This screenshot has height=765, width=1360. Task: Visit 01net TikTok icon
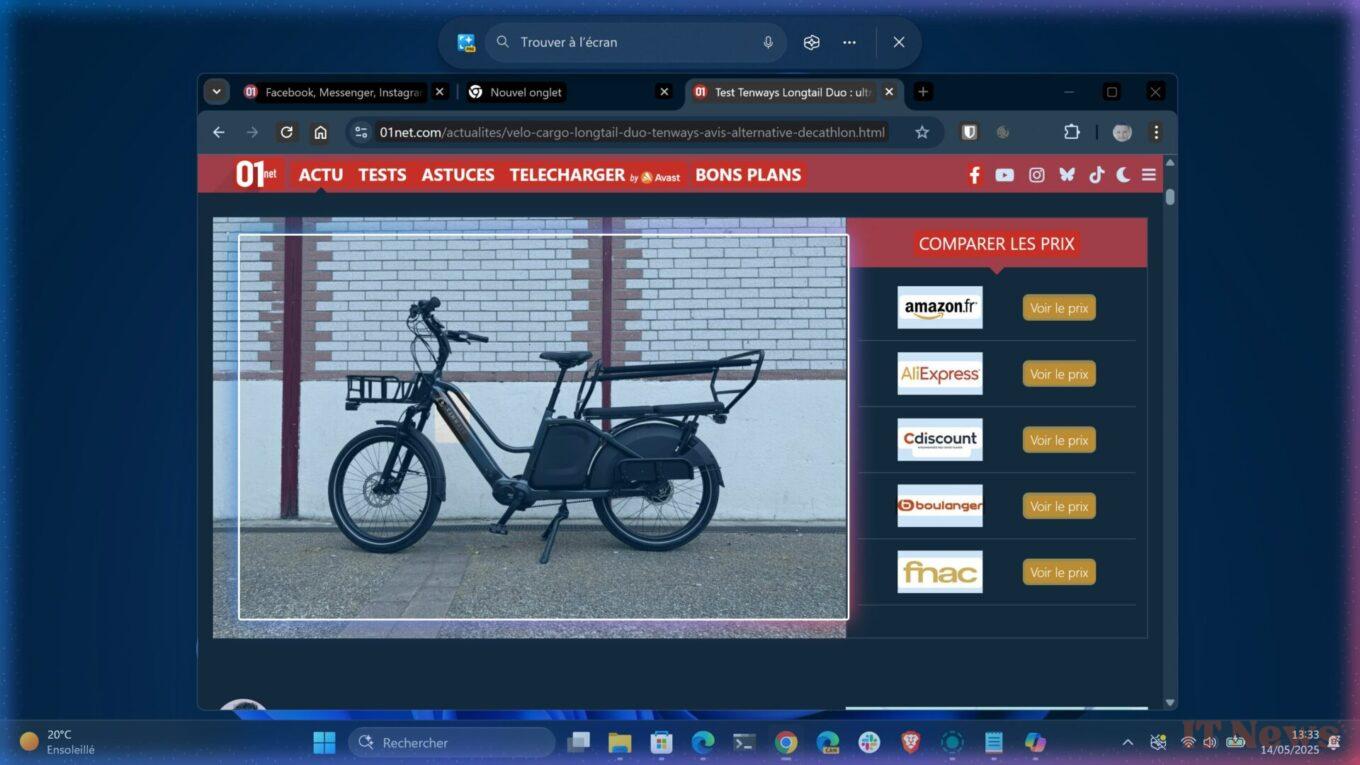[x=1097, y=175]
